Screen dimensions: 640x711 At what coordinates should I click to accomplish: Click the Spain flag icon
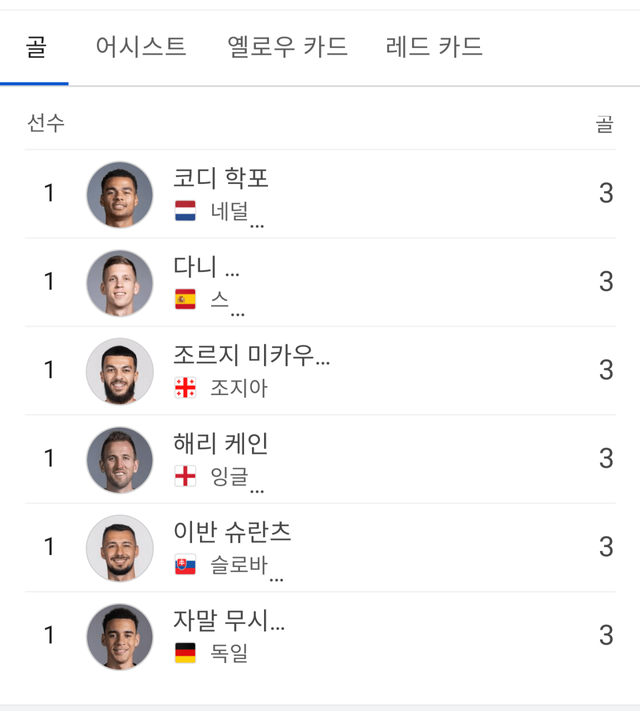click(185, 299)
